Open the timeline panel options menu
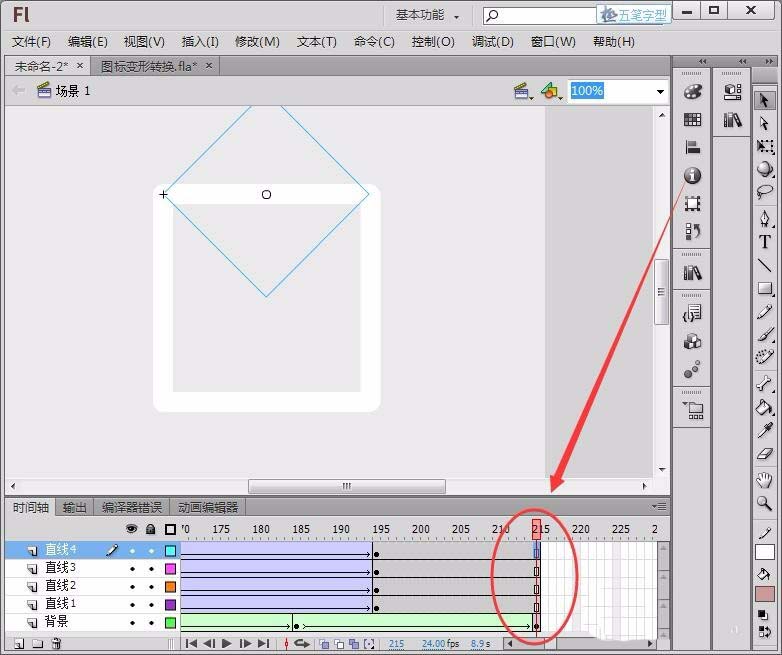Screen dimensions: 782x655 (x=659, y=507)
